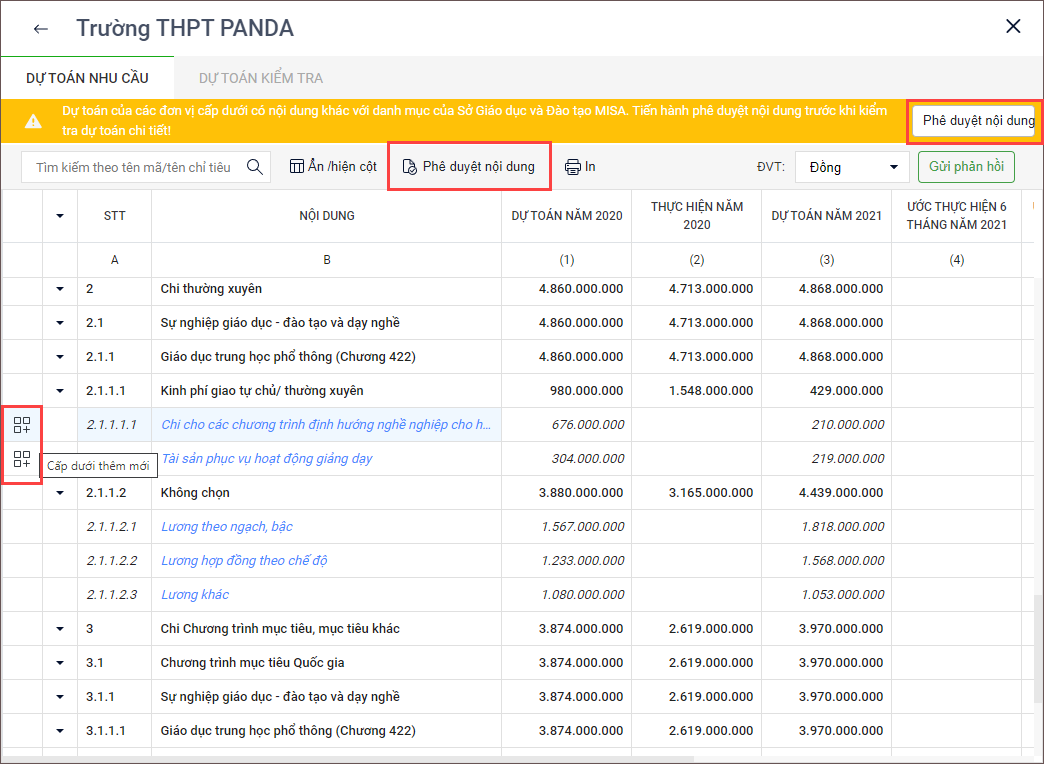Click the magnifier search icon

(255, 167)
